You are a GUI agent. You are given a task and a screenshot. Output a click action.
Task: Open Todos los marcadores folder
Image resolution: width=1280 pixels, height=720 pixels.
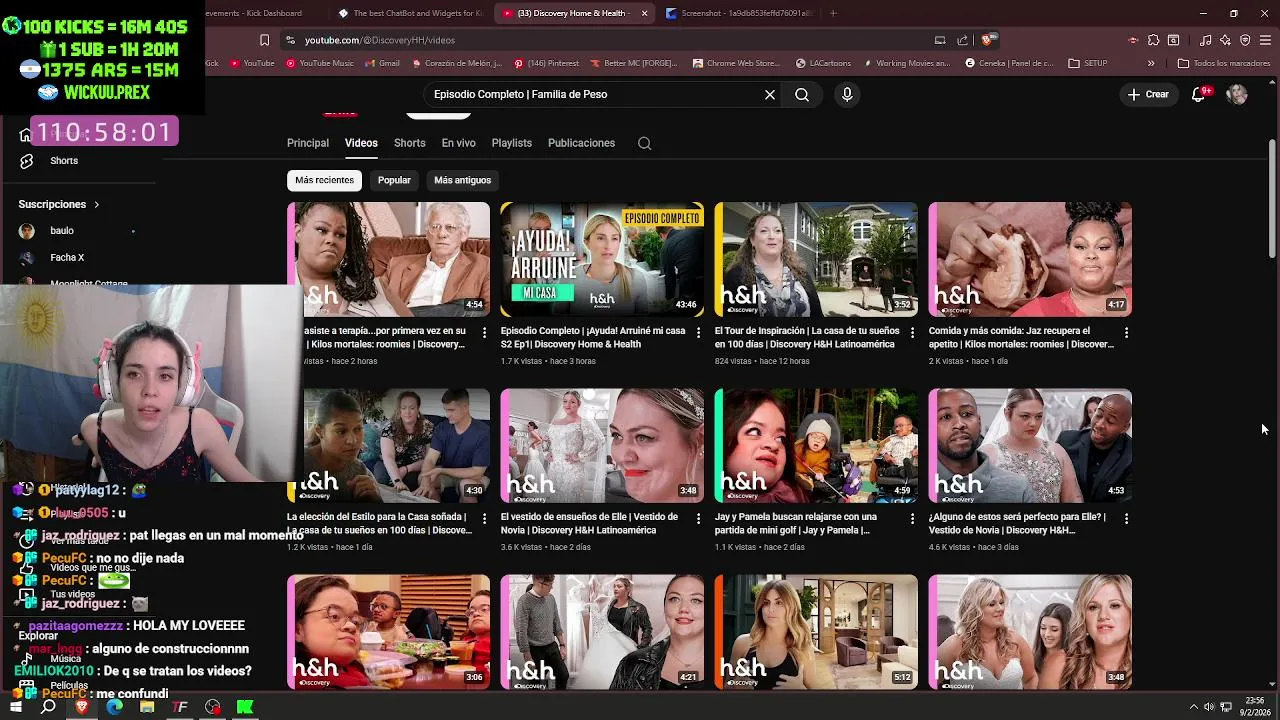1224,63
